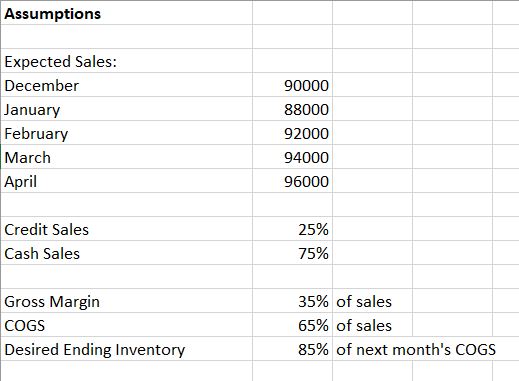Click the January label cell

pyautogui.click(x=127, y=109)
